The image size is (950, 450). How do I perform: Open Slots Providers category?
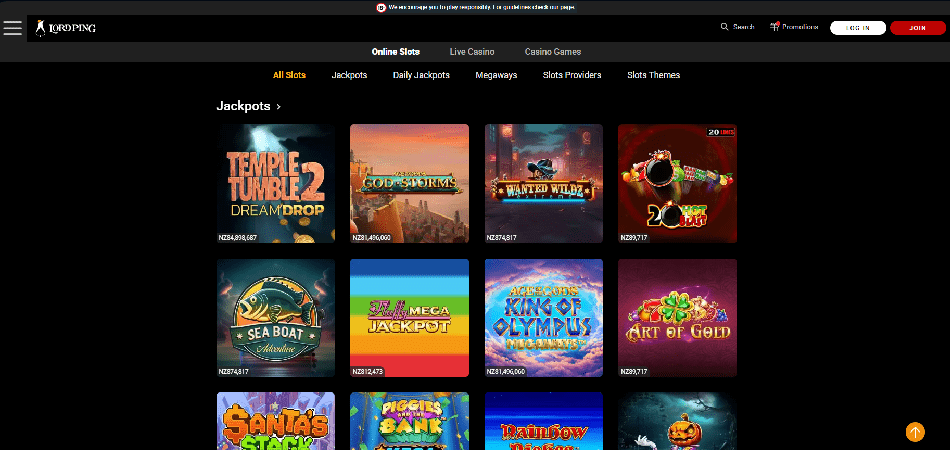pos(572,75)
